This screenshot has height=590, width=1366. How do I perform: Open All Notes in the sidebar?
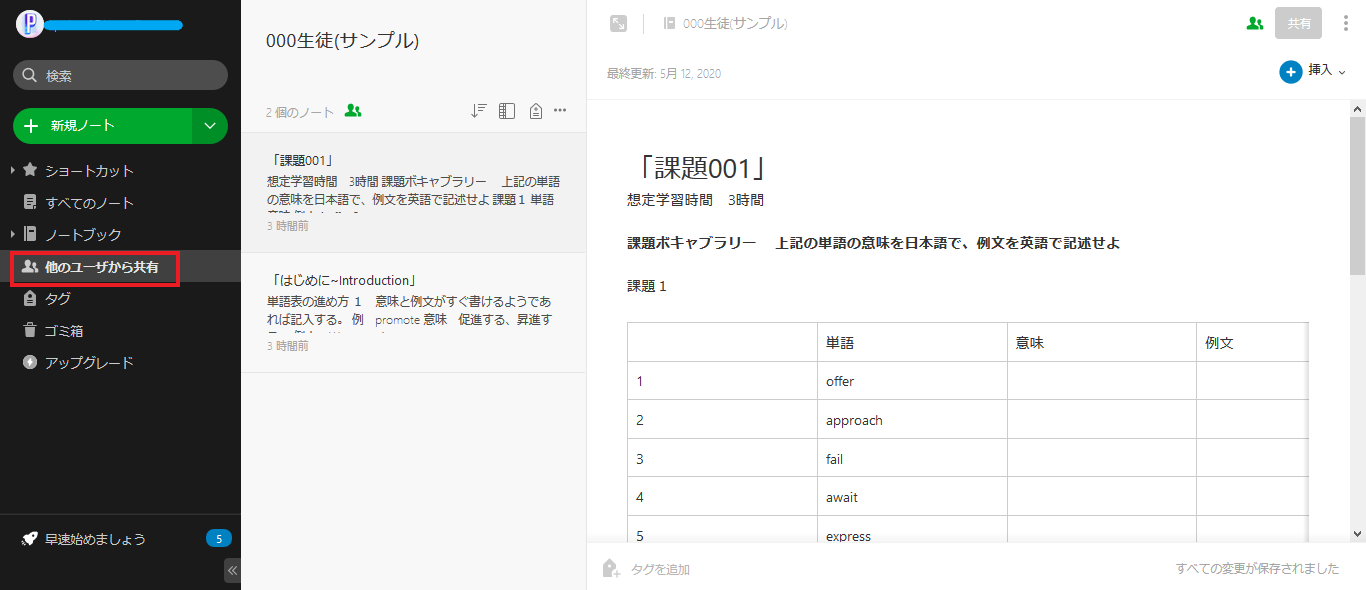tap(89, 203)
